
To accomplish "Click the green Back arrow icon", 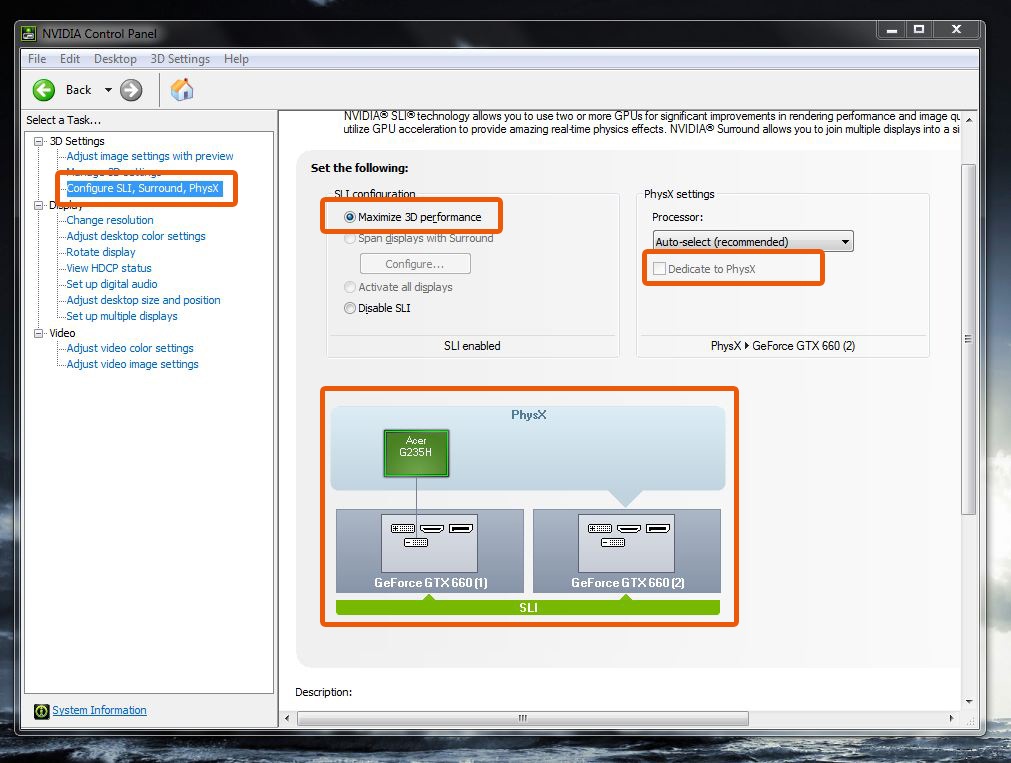I will point(44,90).
